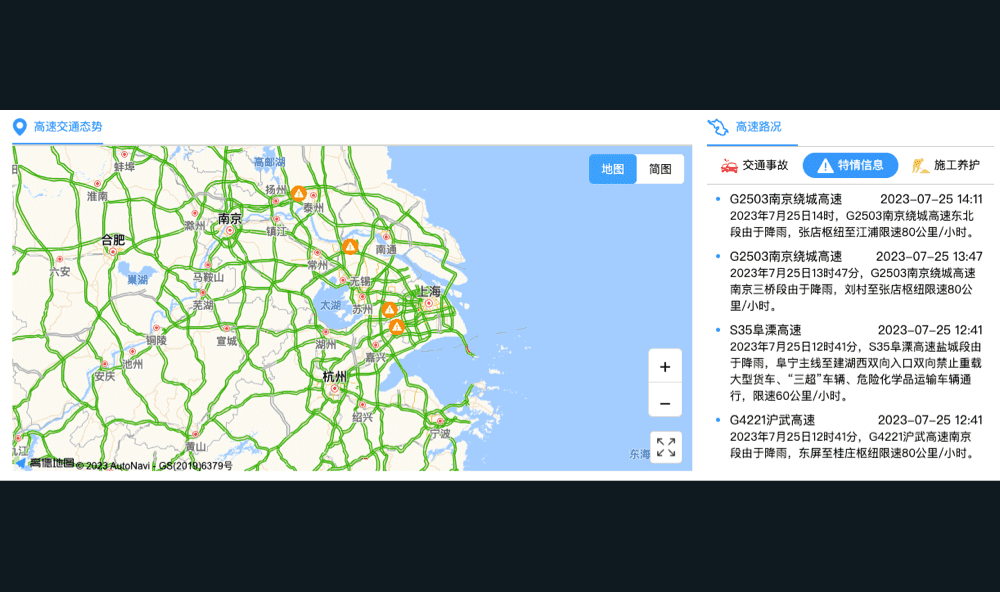Select the 特情信息 filter
This screenshot has height=592, width=1000.
[850, 165]
